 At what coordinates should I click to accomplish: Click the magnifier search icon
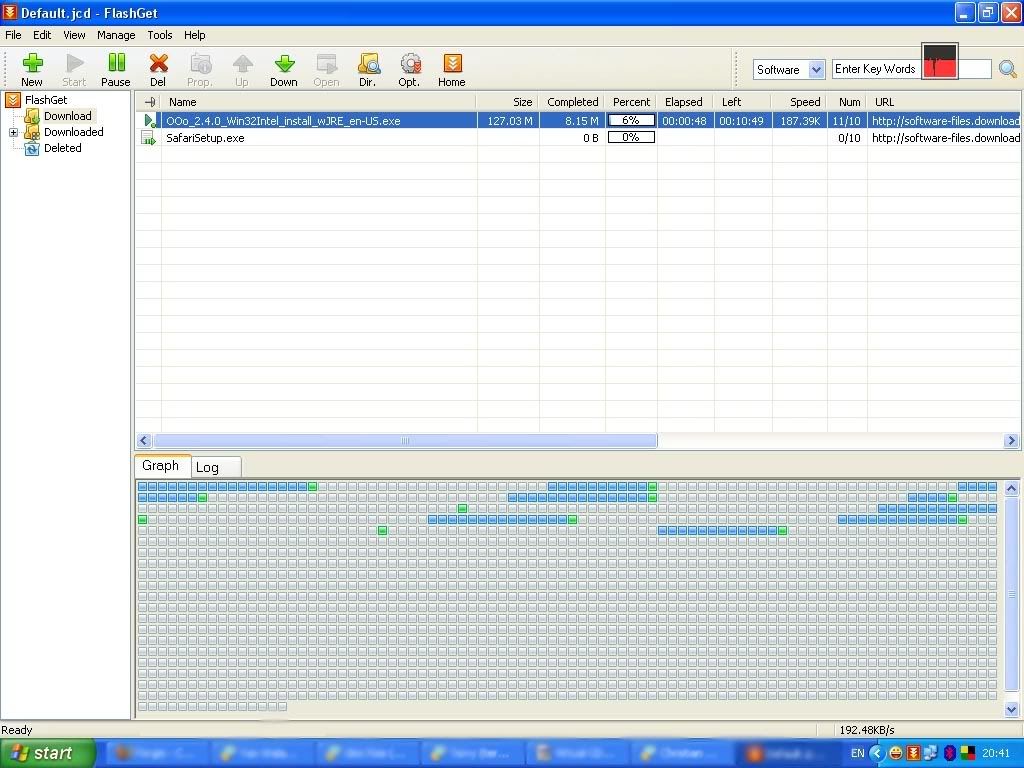point(1008,69)
